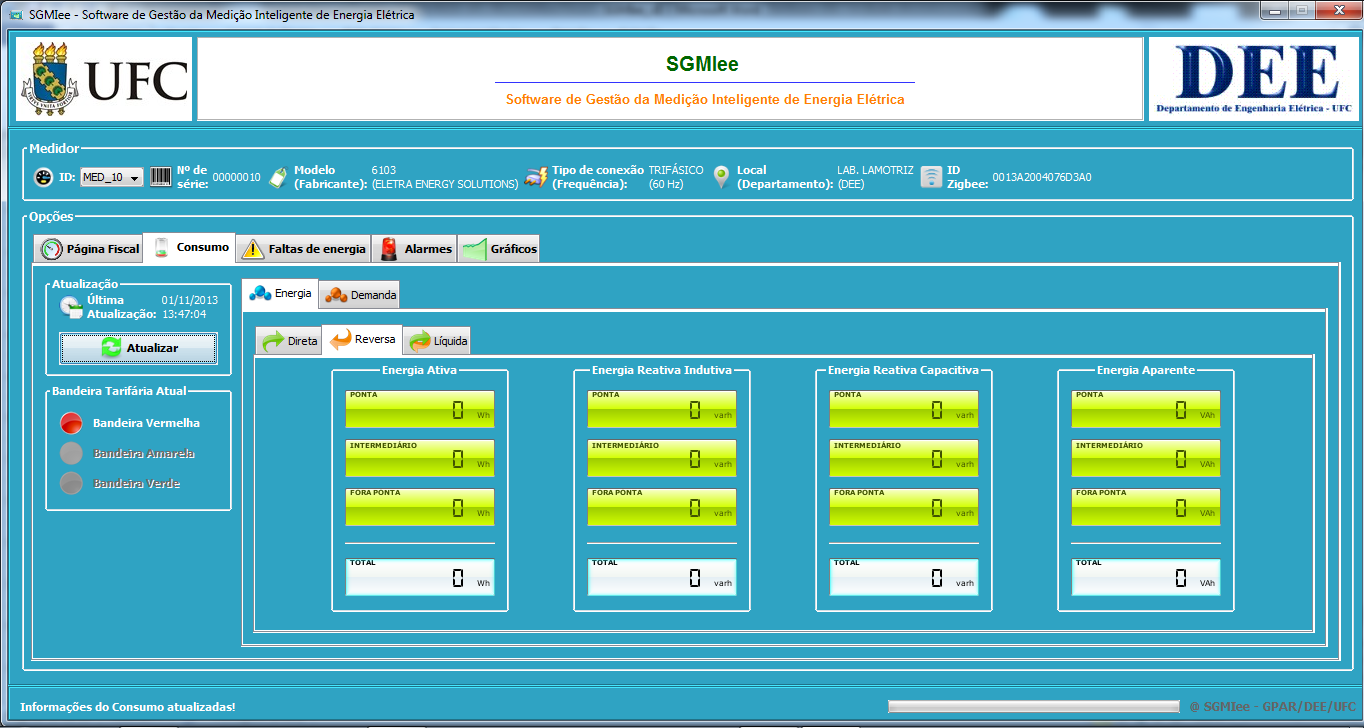Image resolution: width=1364 pixels, height=728 pixels.
Task: Click the update time 13:47:04
Action: (184, 314)
